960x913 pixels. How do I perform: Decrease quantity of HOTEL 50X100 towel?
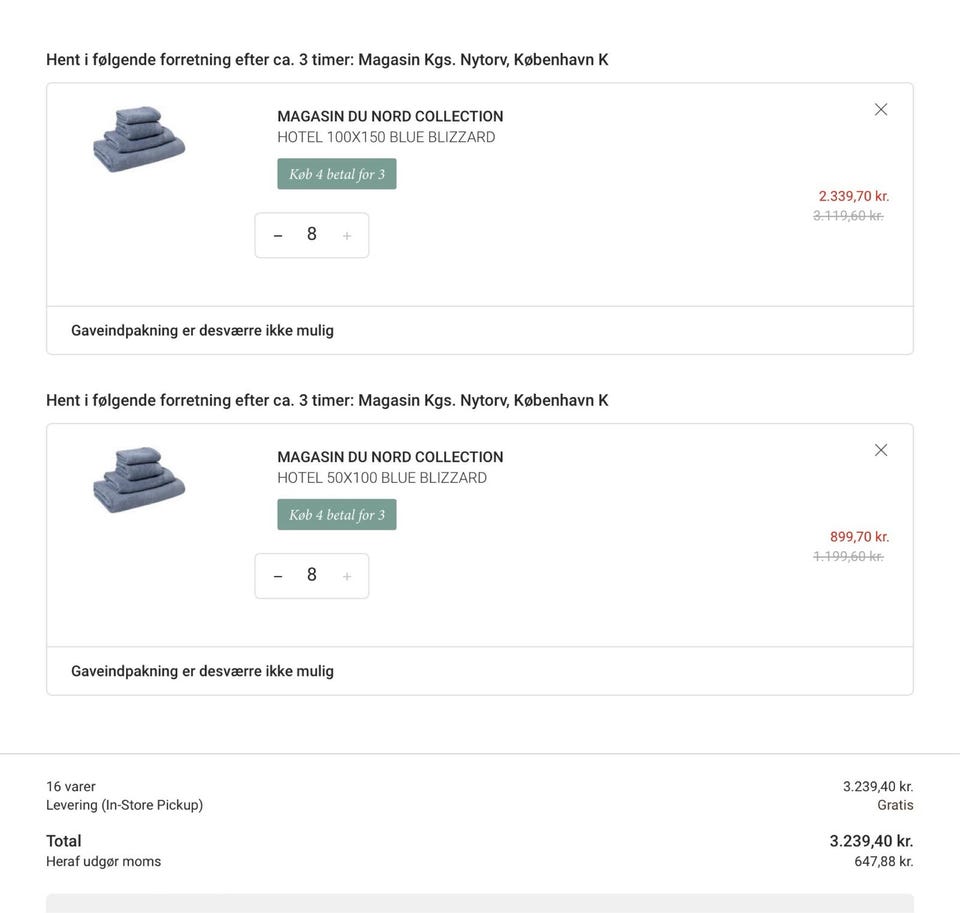(x=278, y=577)
